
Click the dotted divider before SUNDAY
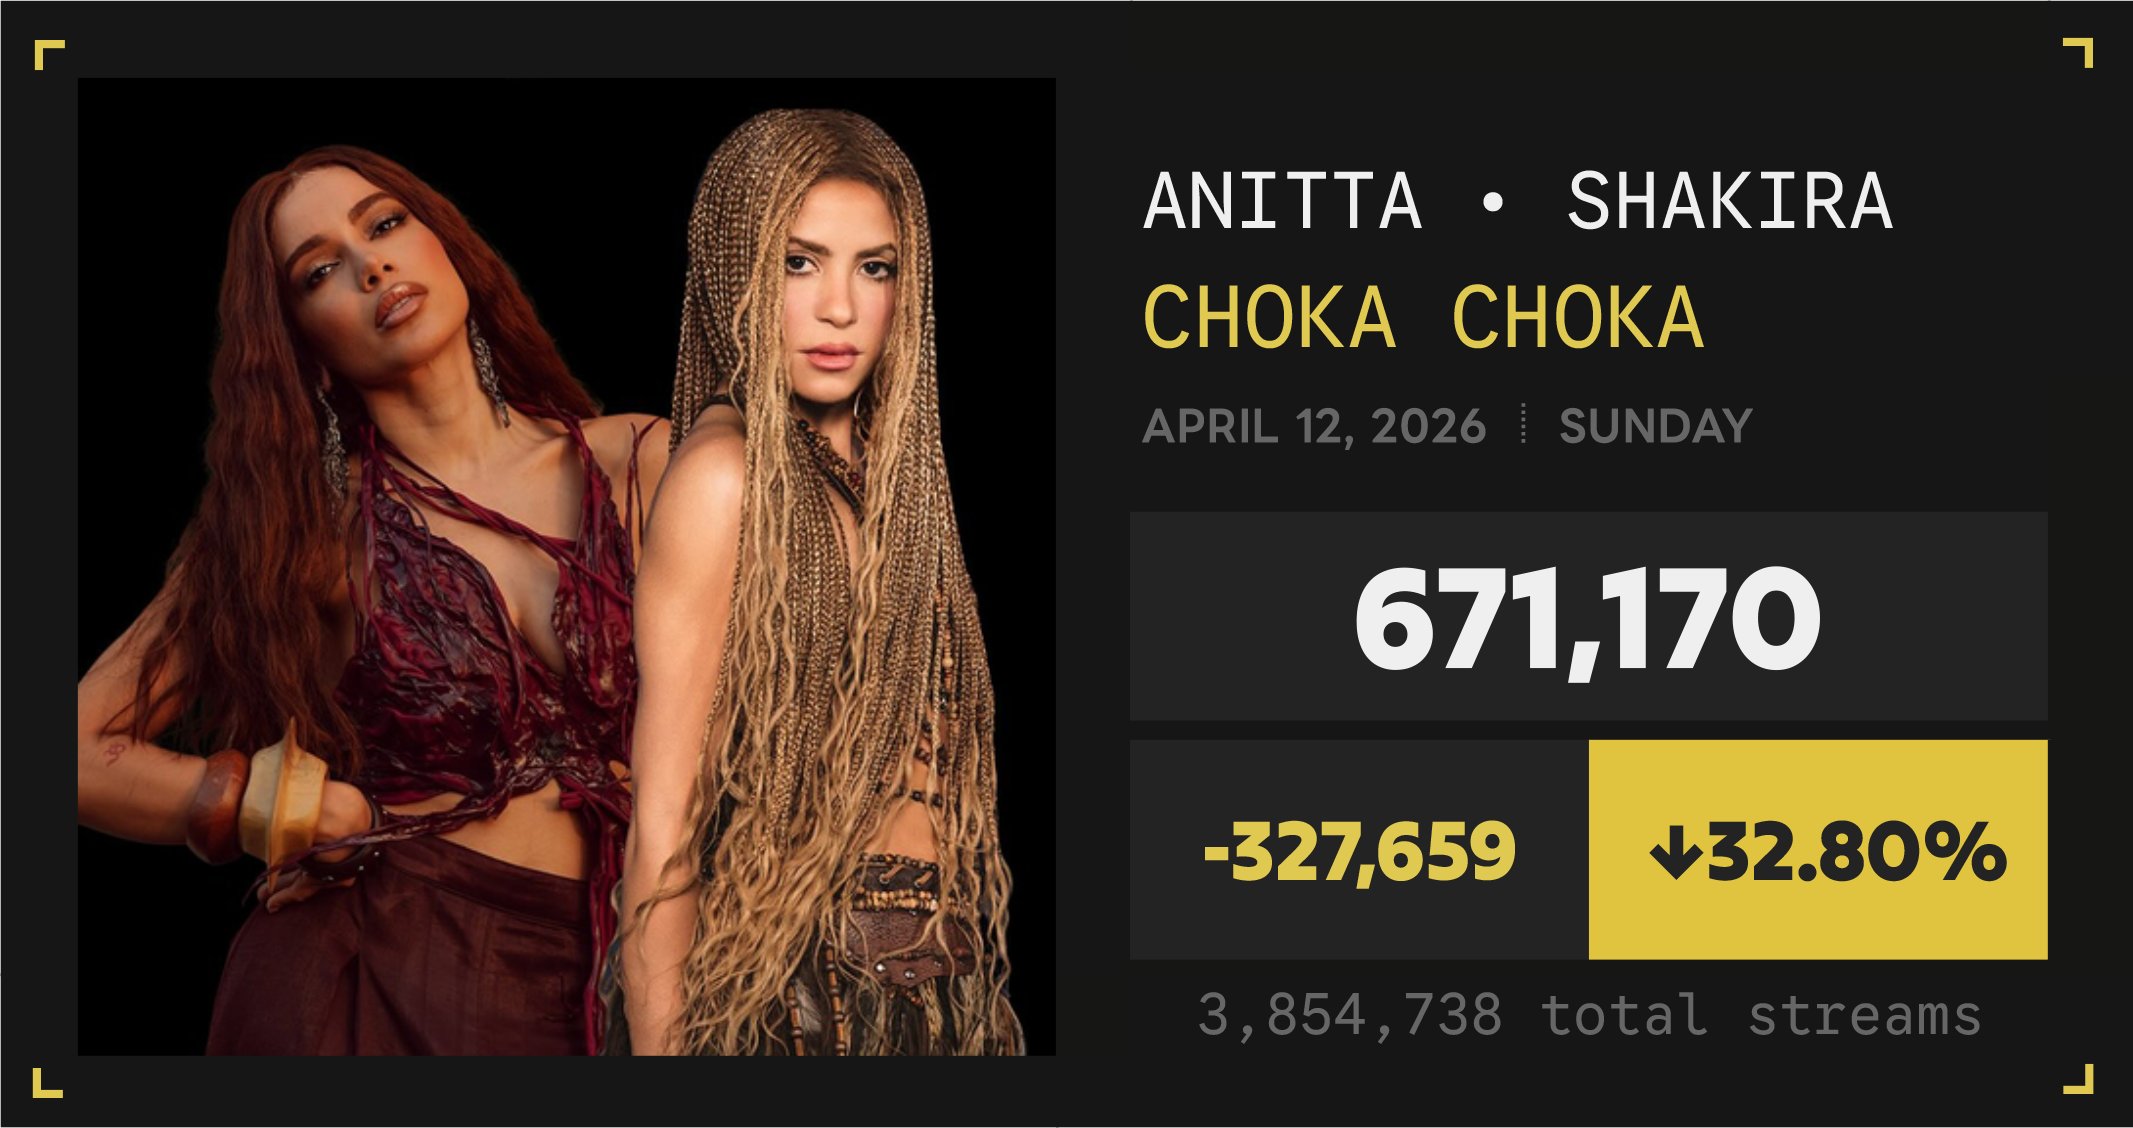pos(1522,424)
